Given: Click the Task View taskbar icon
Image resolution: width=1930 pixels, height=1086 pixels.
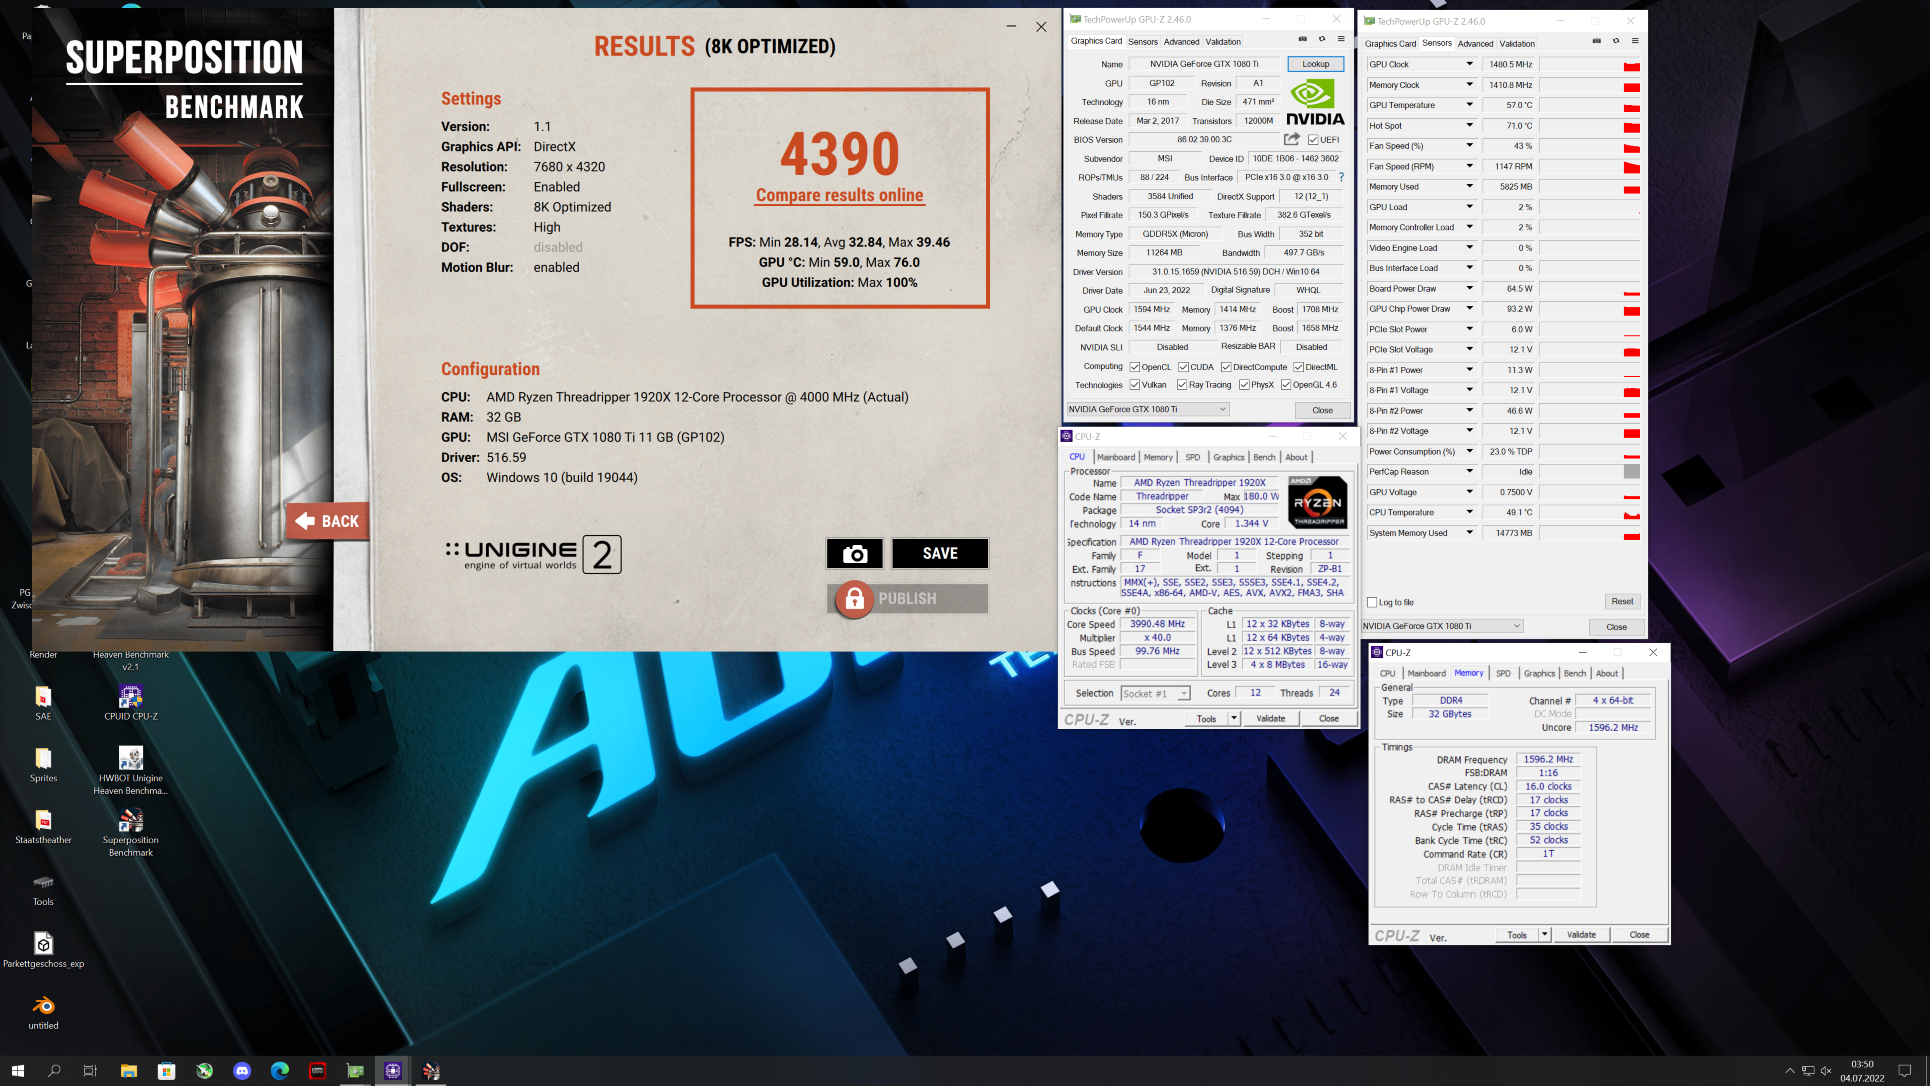Looking at the screenshot, I should [x=90, y=1070].
